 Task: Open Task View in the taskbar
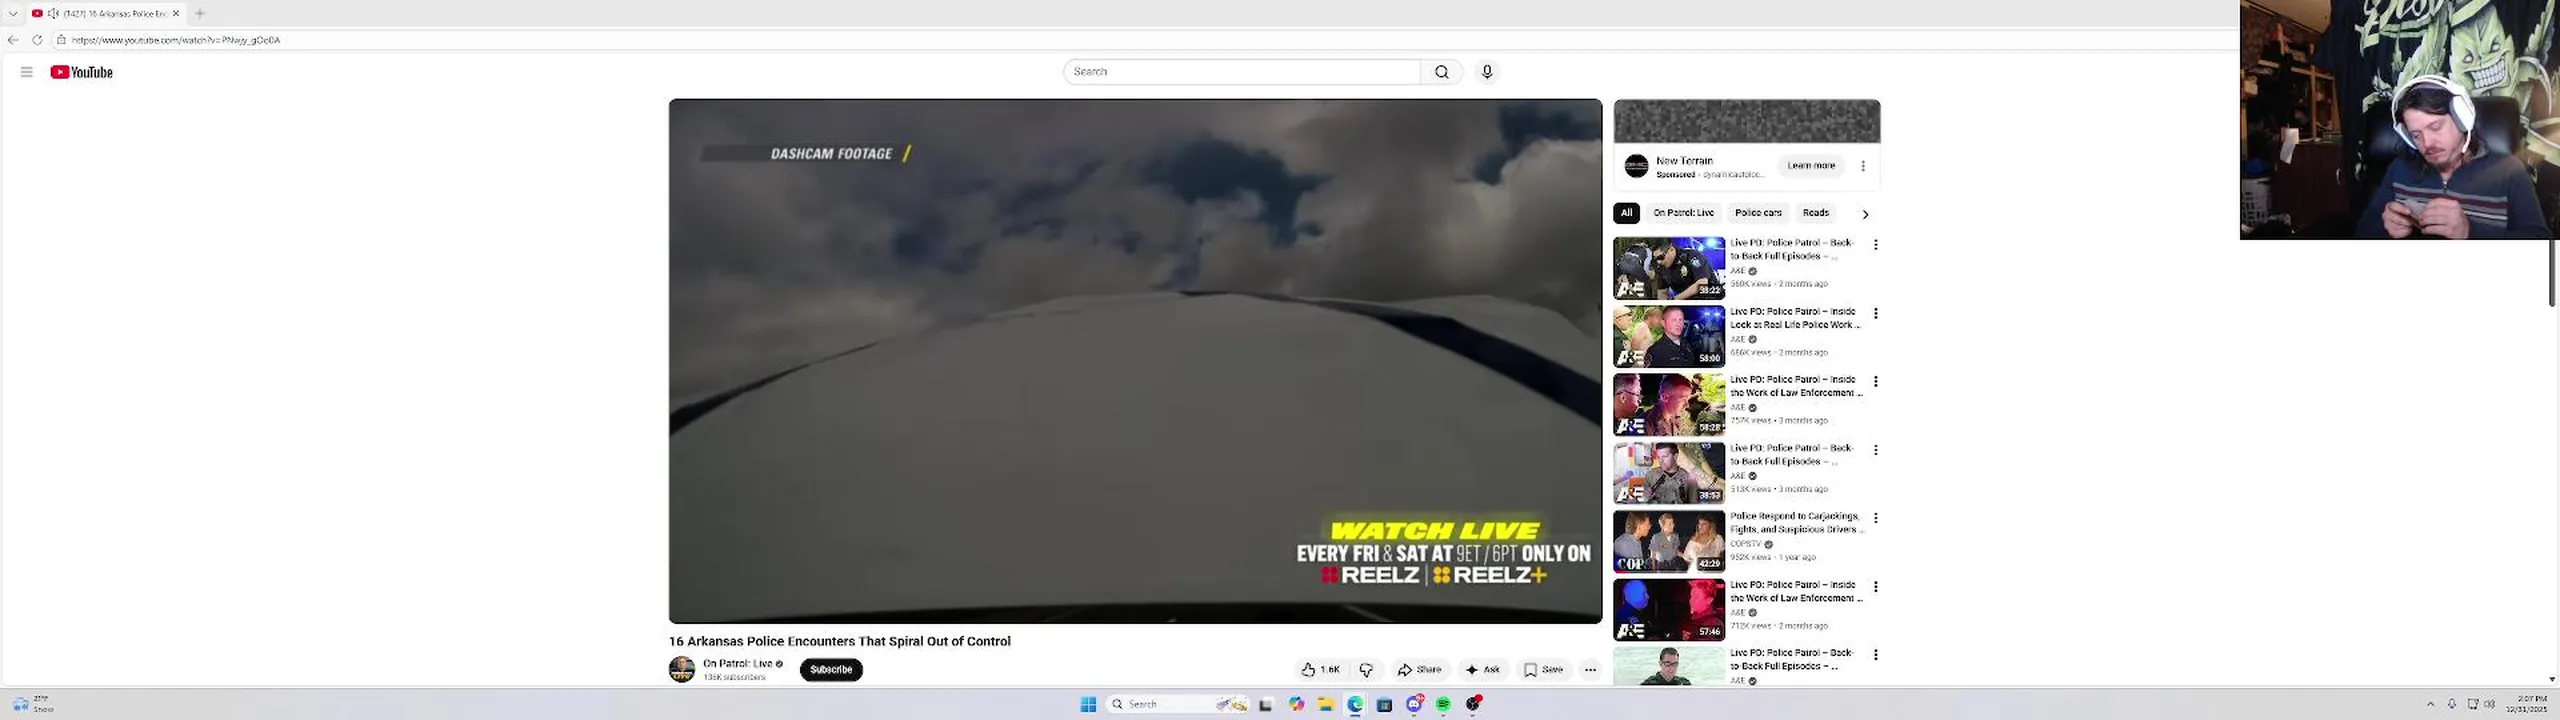click(x=1265, y=704)
